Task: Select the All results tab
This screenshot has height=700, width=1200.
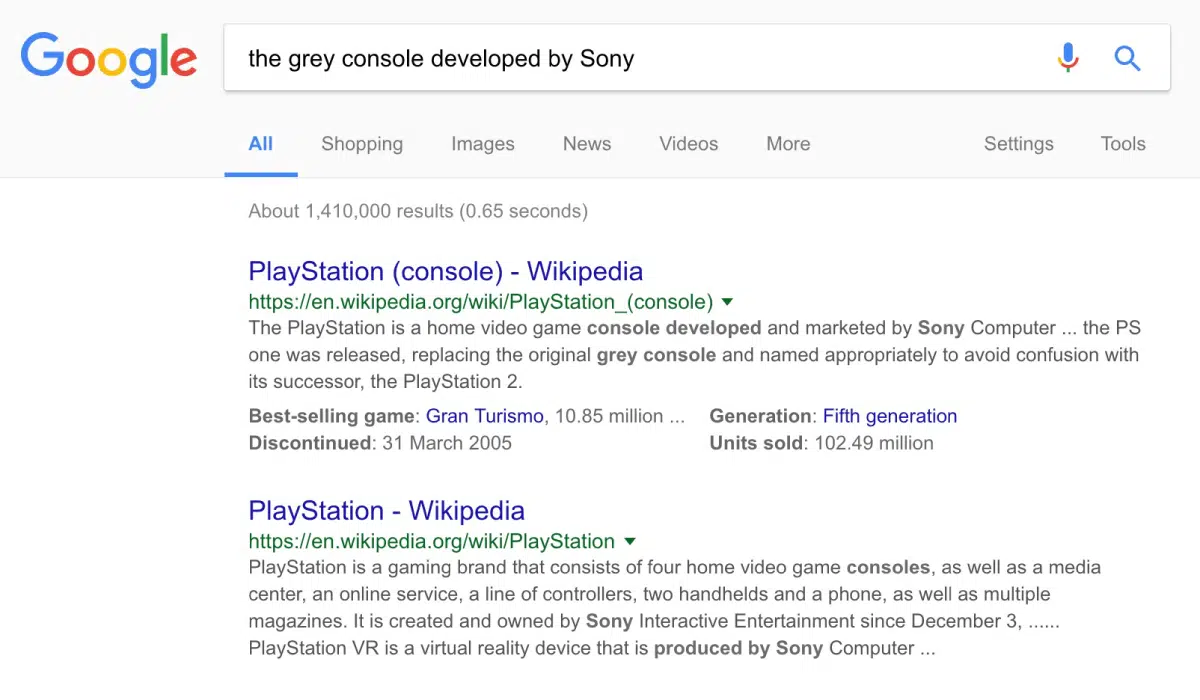Action: (x=260, y=144)
